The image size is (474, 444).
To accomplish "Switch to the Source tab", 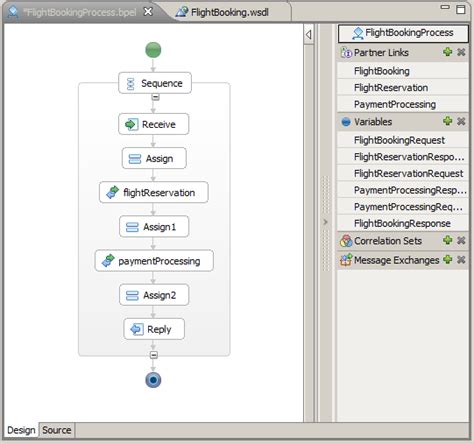I will [x=57, y=430].
